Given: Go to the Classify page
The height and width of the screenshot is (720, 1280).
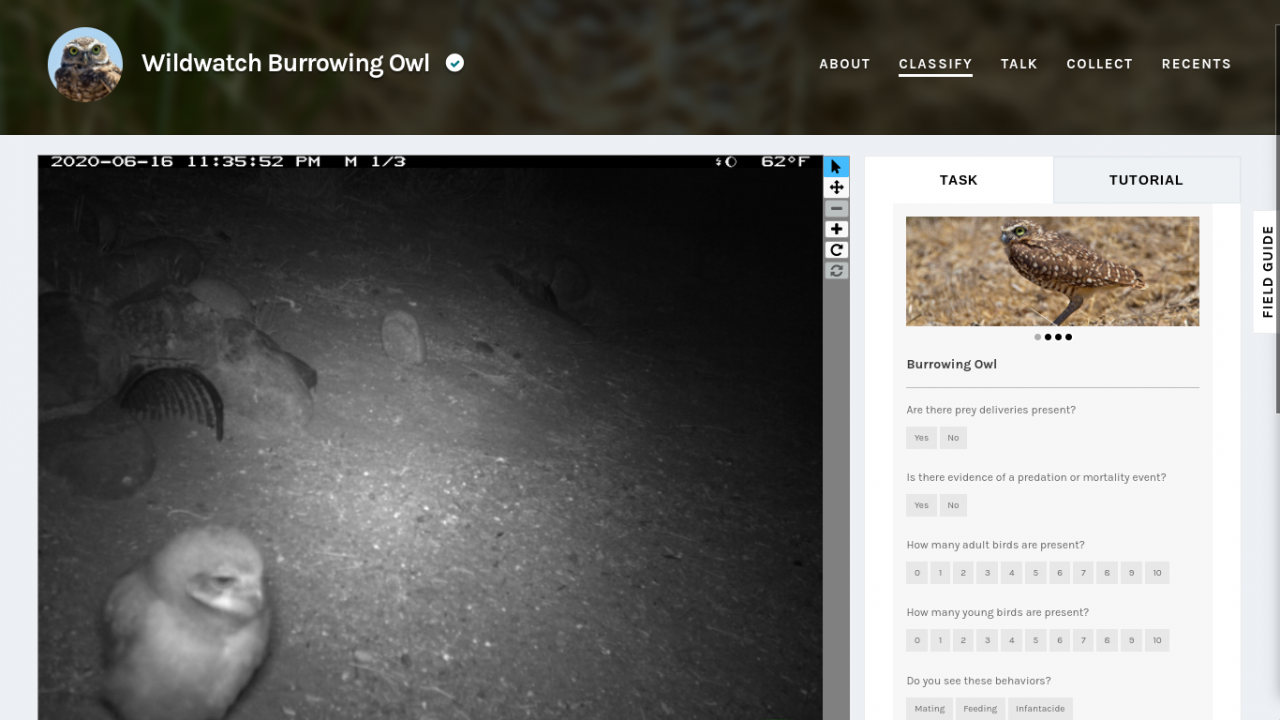Looking at the screenshot, I should pos(935,63).
